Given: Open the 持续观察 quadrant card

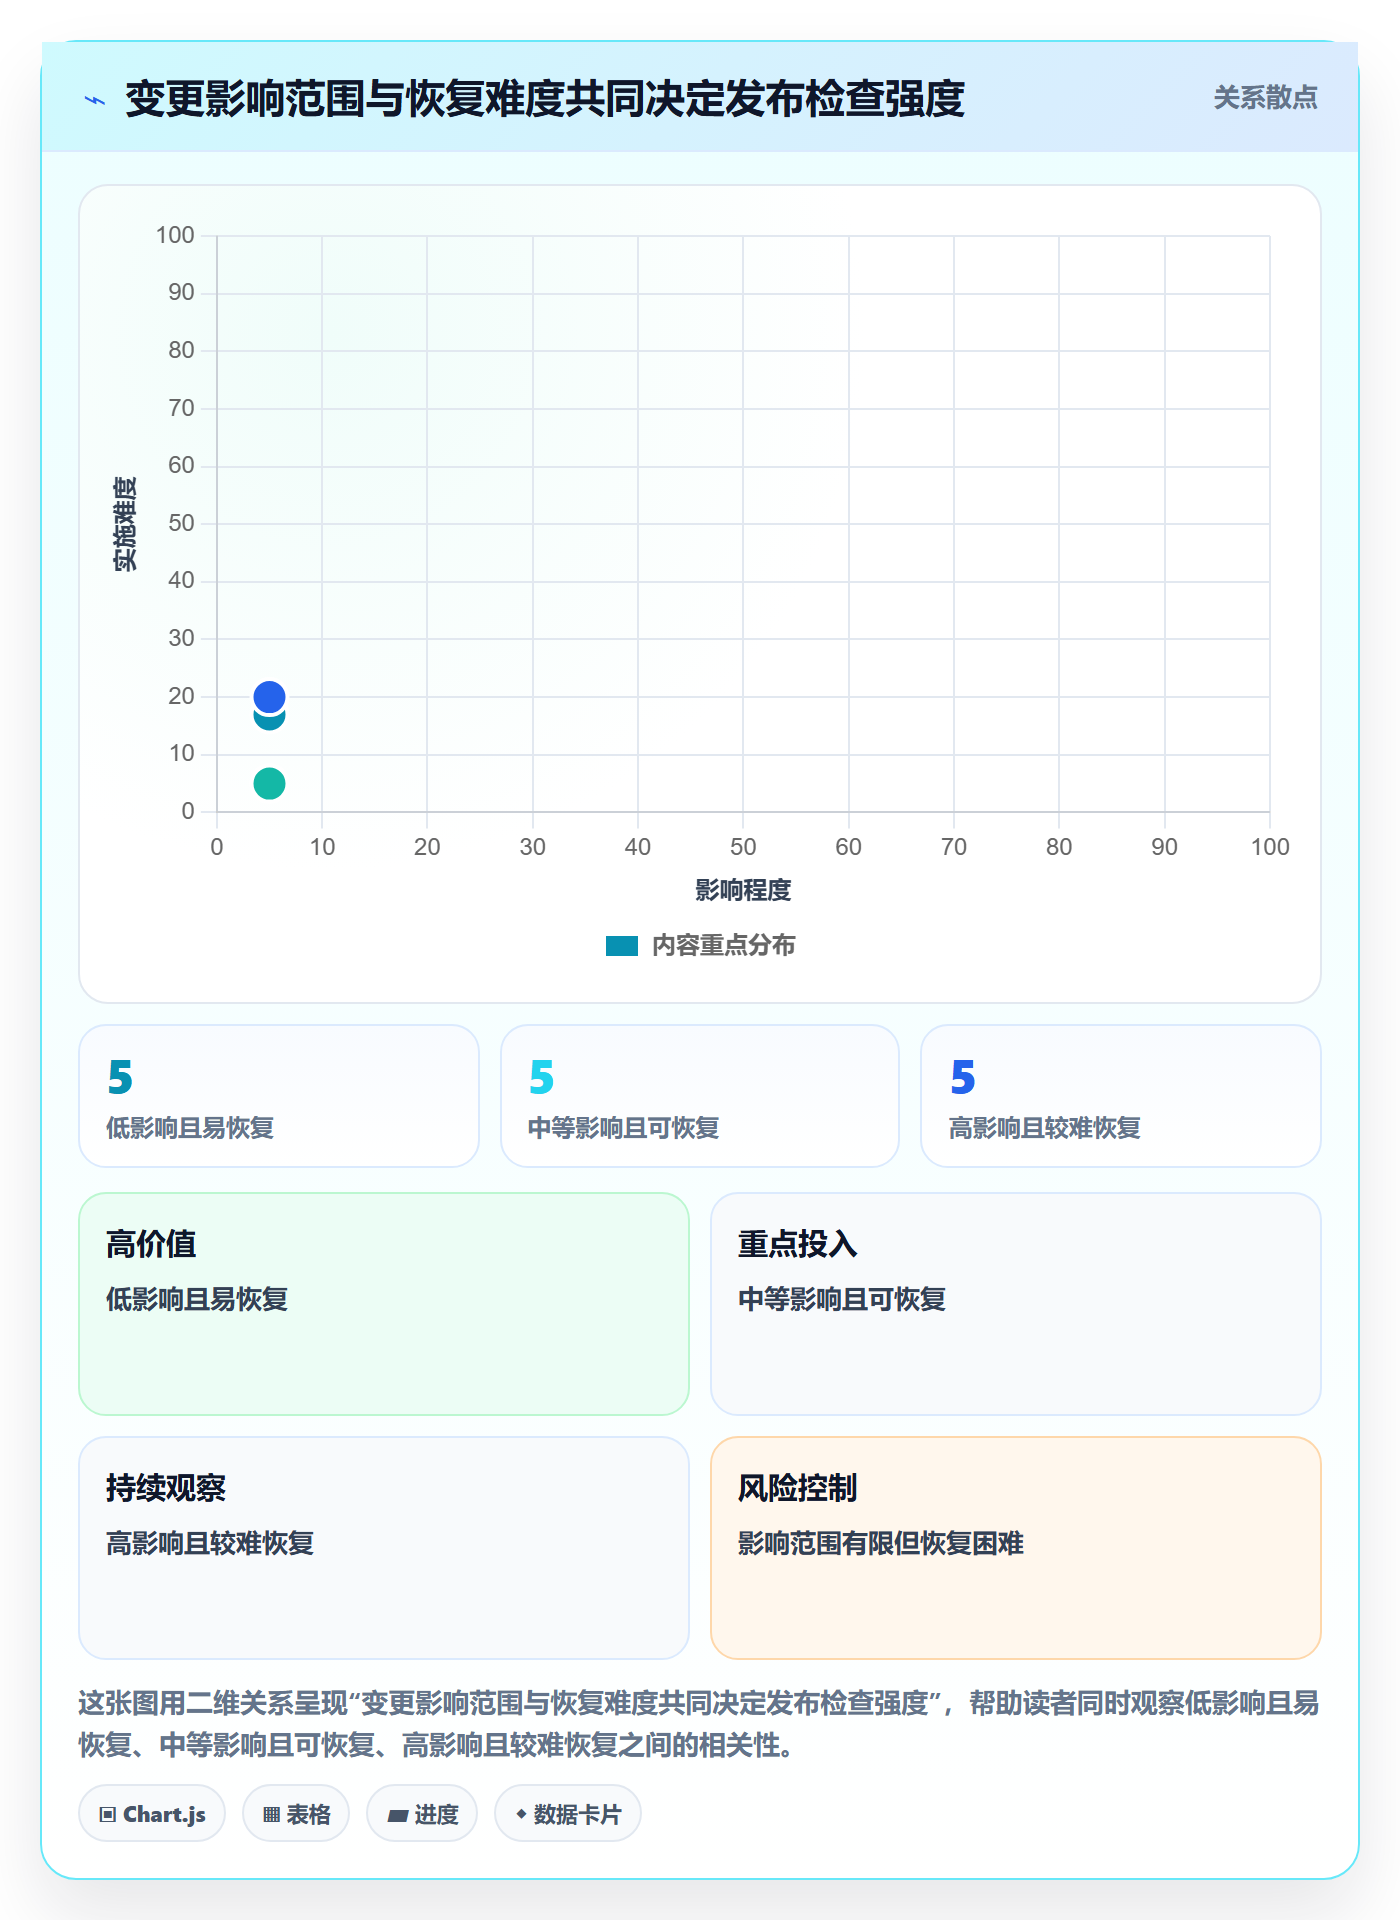Looking at the screenshot, I should point(384,1548).
